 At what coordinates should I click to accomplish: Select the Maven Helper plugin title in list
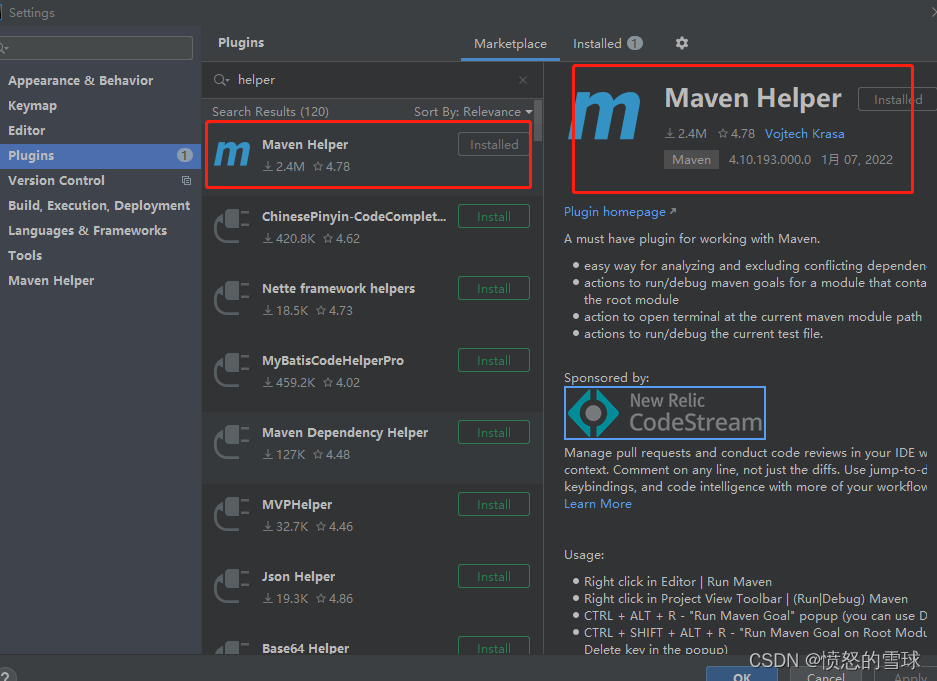305,145
